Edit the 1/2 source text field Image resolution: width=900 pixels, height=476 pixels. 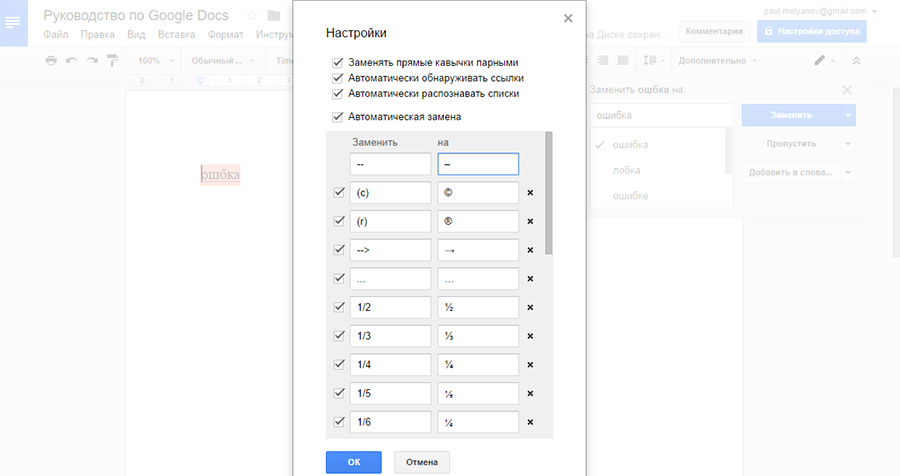tap(390, 308)
